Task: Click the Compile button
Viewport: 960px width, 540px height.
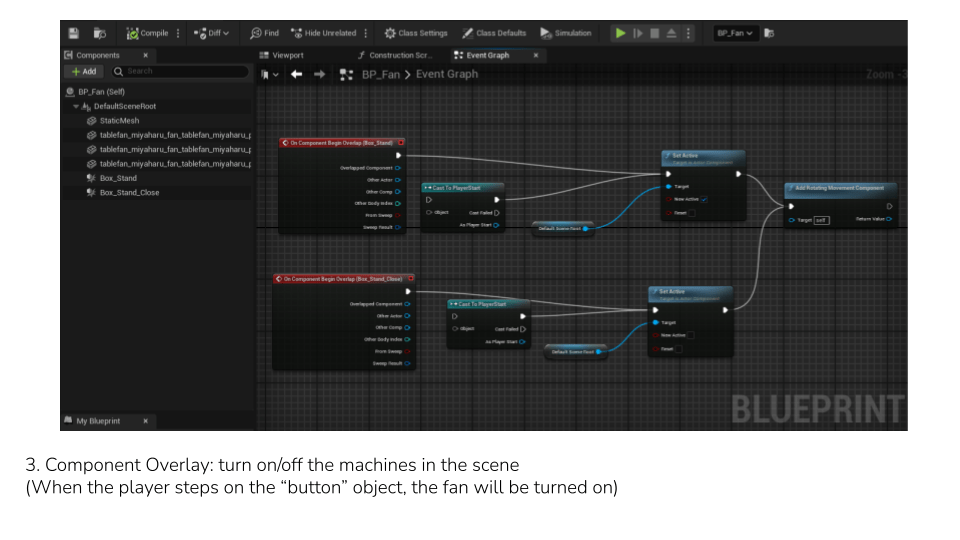Action: (x=148, y=33)
